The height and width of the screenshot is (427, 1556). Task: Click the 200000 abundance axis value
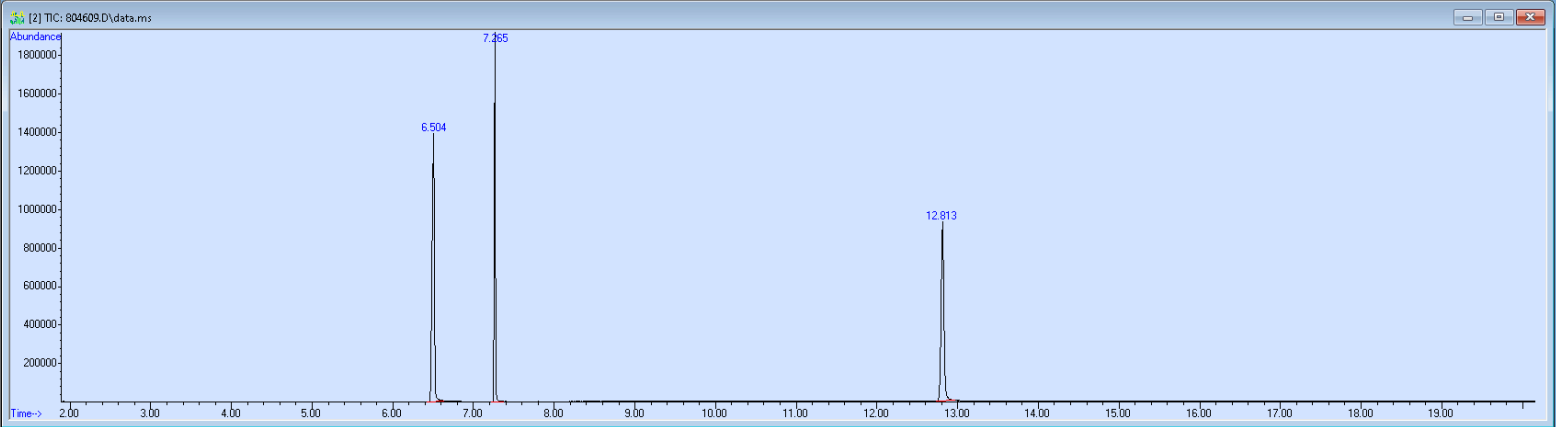(x=40, y=363)
